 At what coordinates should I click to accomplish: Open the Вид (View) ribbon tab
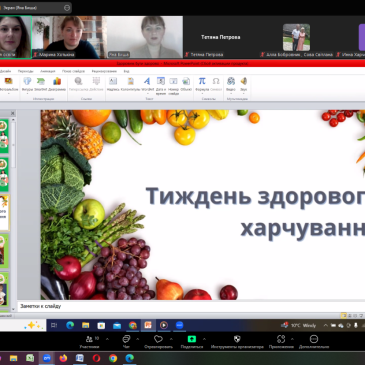[126, 71]
